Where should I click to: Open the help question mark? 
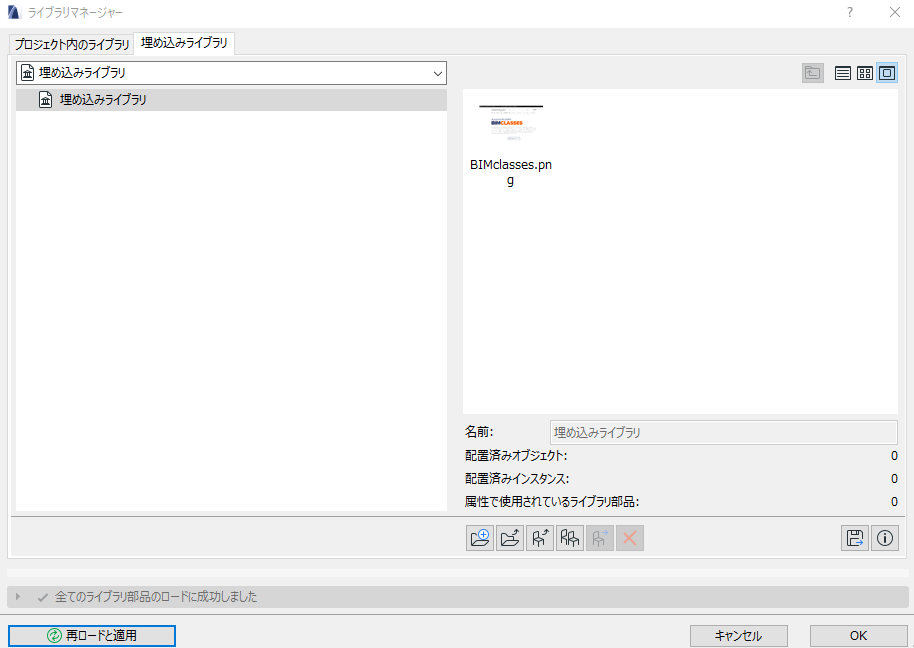click(x=850, y=12)
